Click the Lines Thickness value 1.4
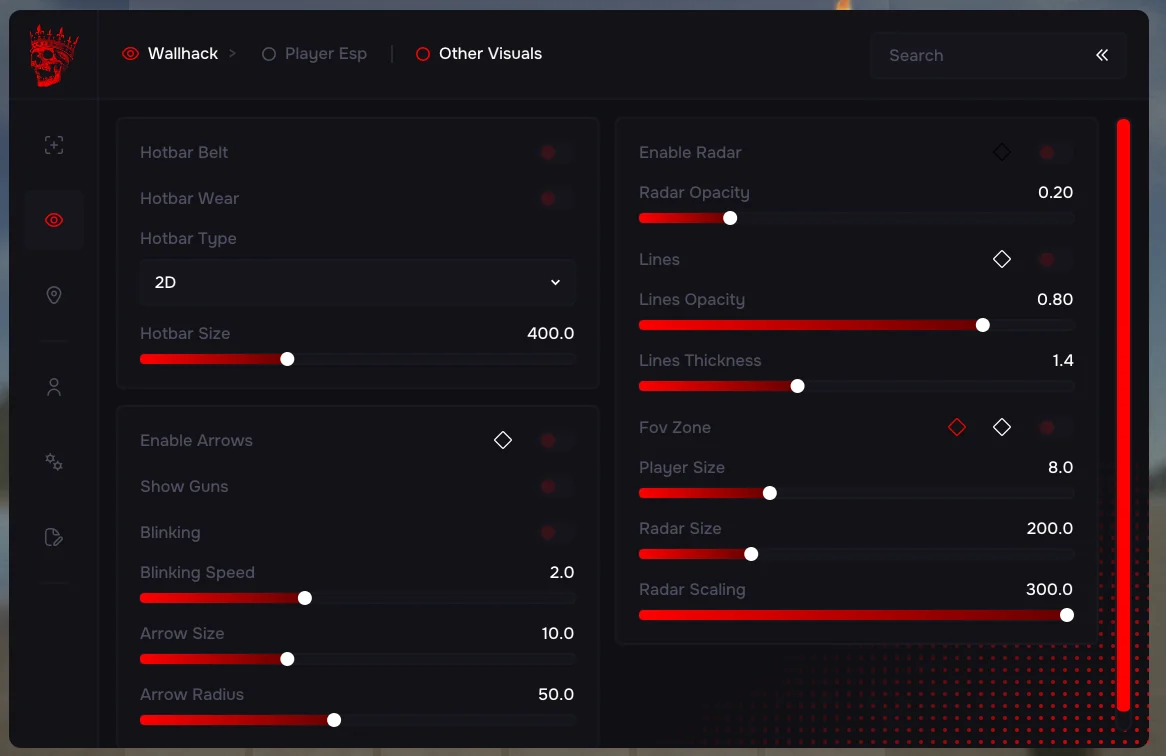This screenshot has width=1166, height=756. pyautogui.click(x=1063, y=361)
